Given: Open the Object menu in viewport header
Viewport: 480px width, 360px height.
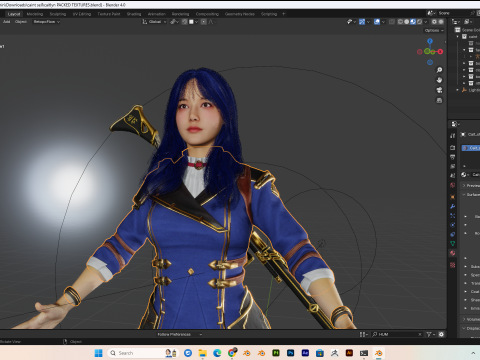Looking at the screenshot, I should [21, 22].
